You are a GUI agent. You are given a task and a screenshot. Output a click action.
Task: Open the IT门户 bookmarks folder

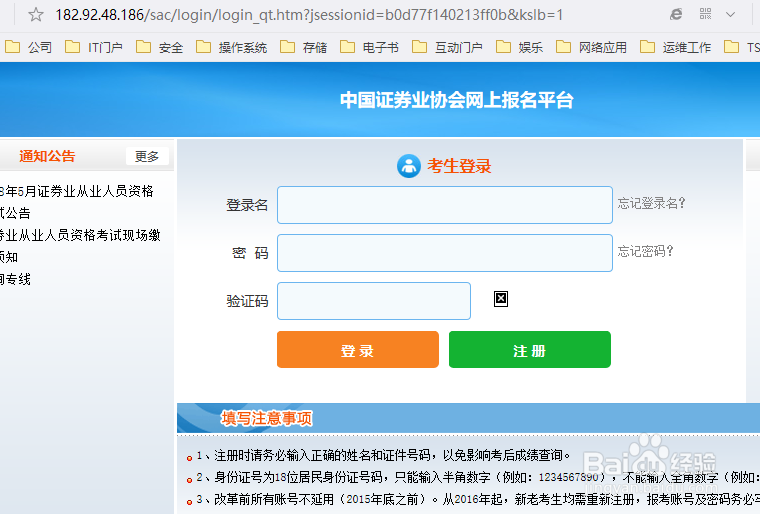(93, 47)
